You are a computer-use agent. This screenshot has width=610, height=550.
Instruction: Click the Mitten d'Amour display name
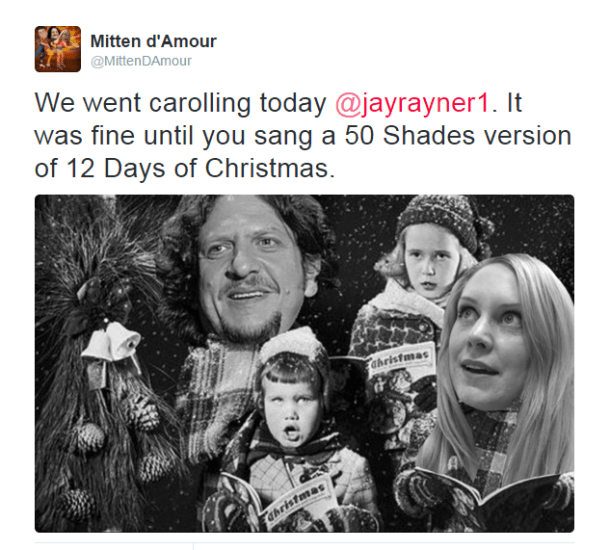point(153,41)
